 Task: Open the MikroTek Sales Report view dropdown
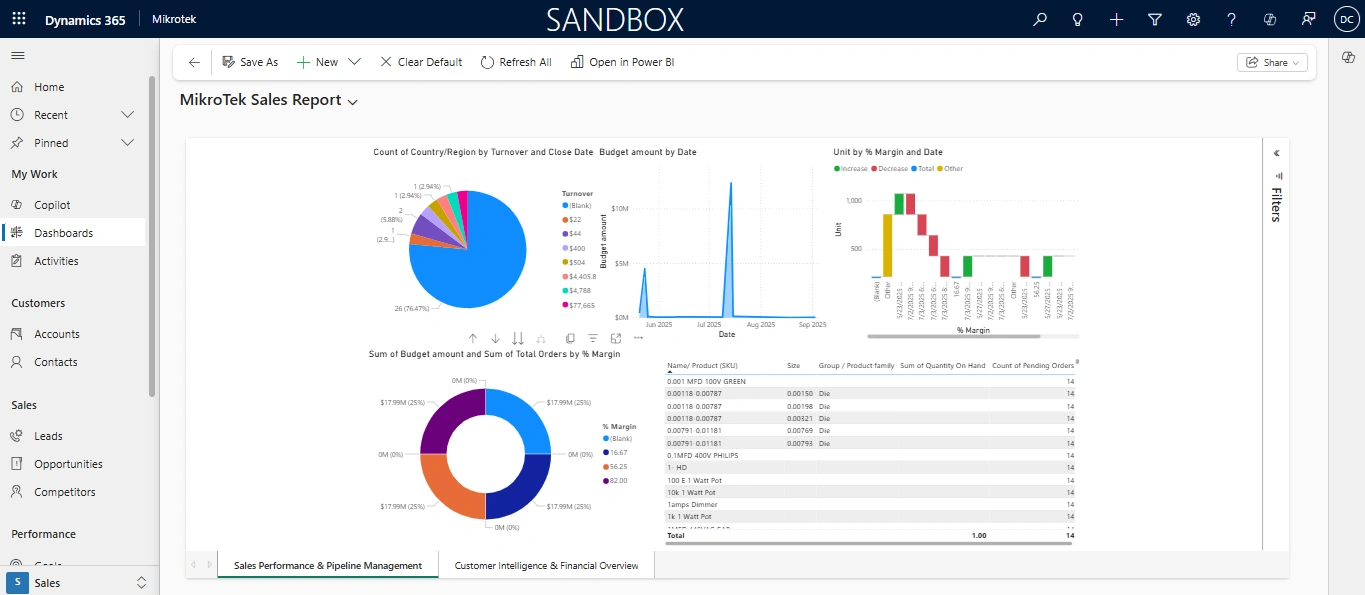tap(352, 101)
